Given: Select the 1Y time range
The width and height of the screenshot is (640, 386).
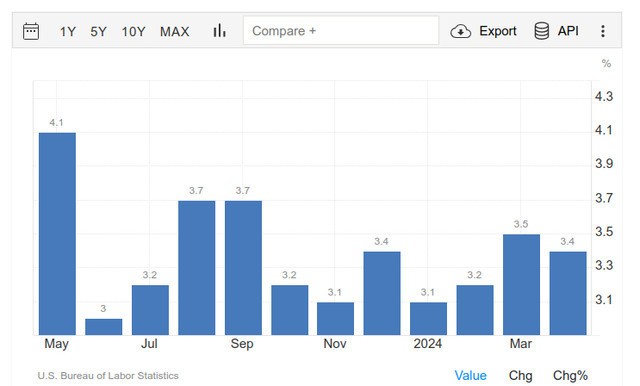Looking at the screenshot, I should [x=68, y=31].
